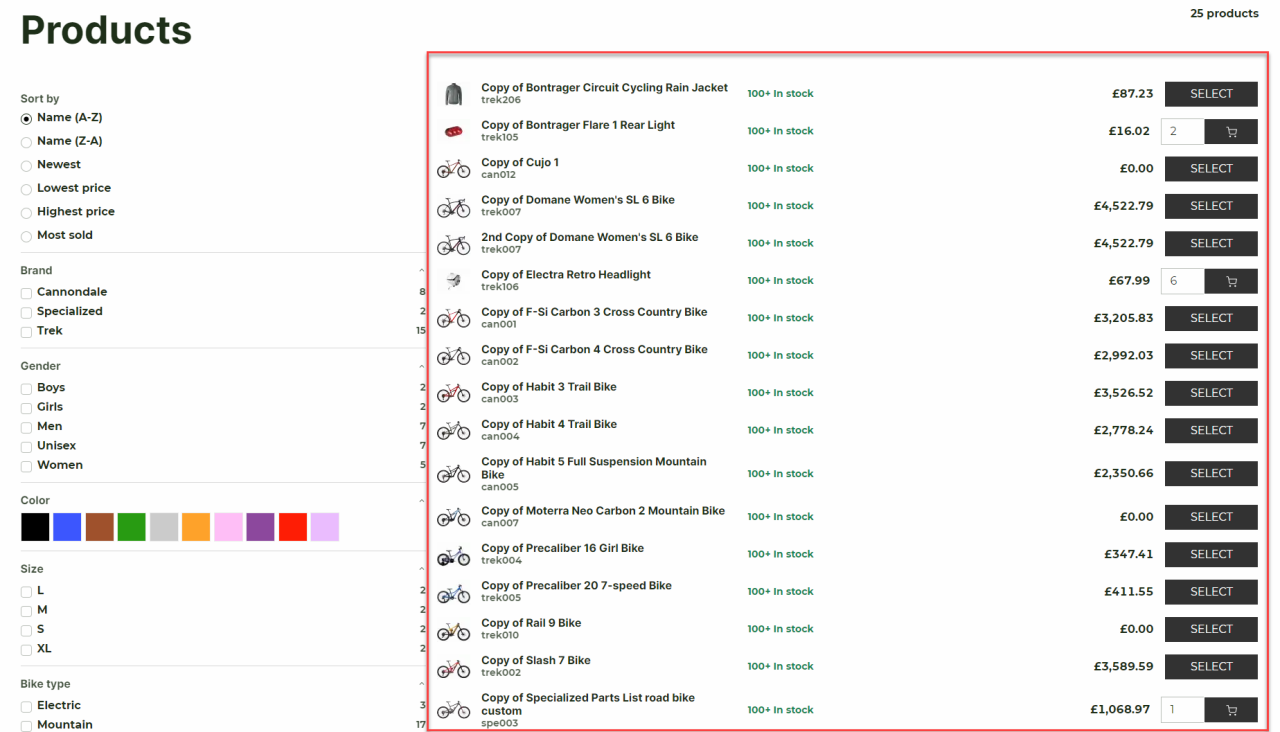Click the Electra Retro Headlight product image
Screen dimensions: 1280x732
pos(454,281)
